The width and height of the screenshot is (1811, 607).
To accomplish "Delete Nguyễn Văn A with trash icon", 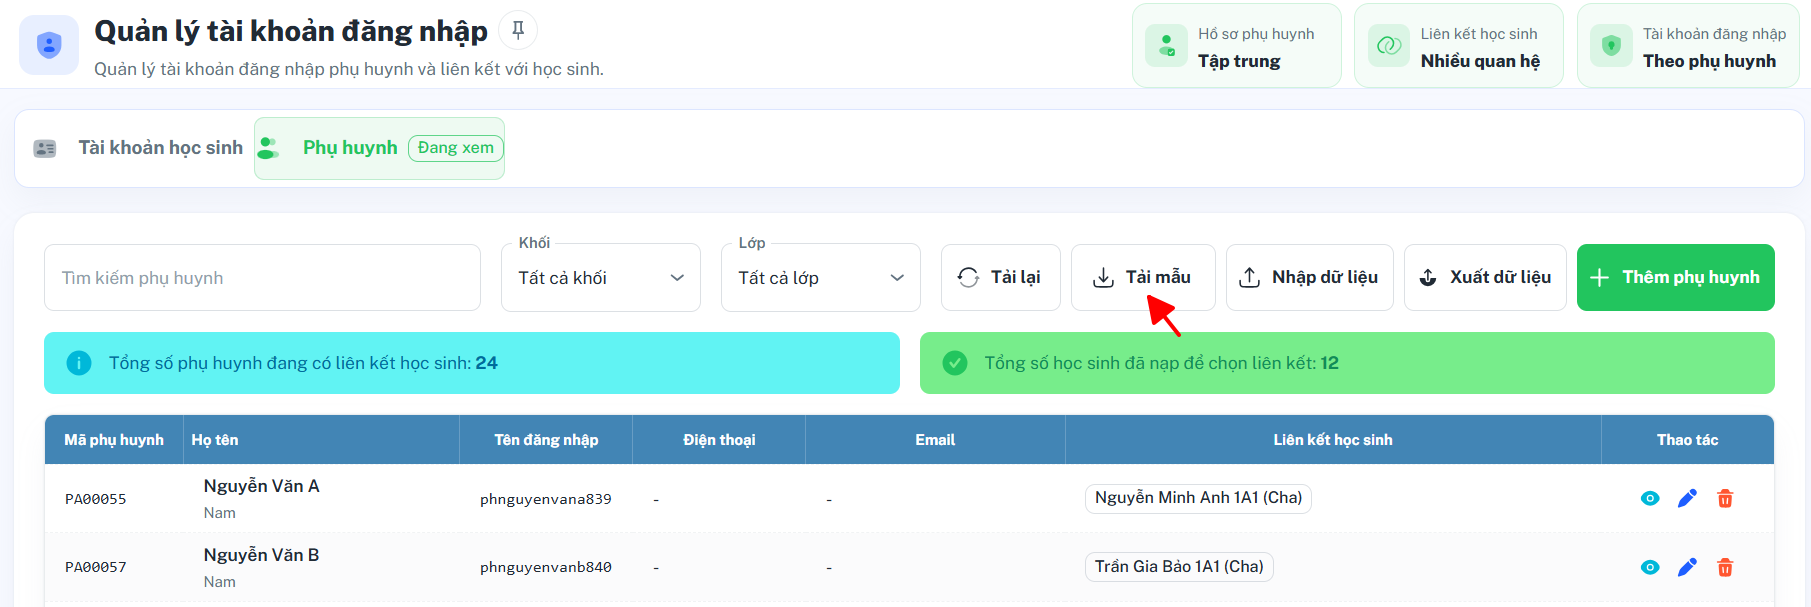I will click(1725, 498).
